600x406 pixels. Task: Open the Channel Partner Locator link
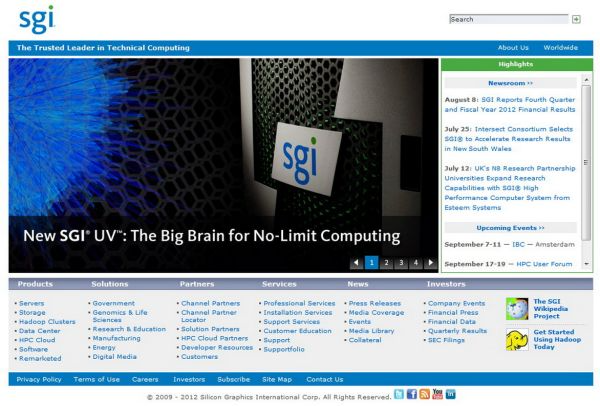click(x=209, y=316)
